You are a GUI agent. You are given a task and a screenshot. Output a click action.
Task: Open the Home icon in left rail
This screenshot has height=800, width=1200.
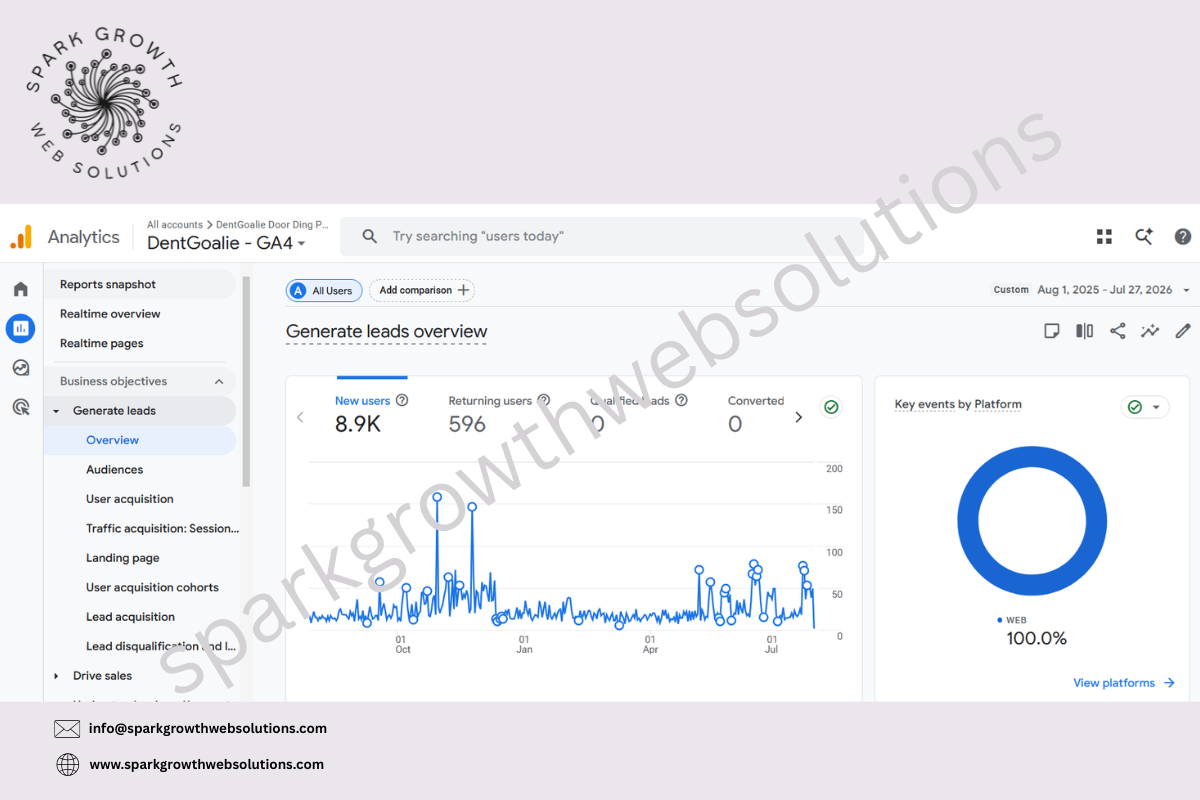21,289
